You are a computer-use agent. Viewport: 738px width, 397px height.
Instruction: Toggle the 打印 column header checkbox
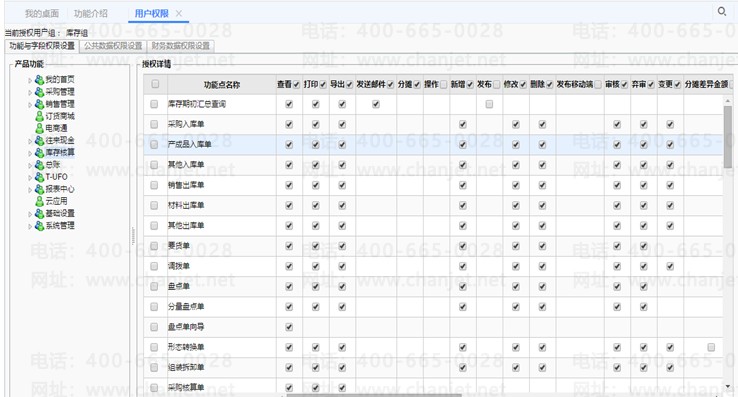coord(323,85)
